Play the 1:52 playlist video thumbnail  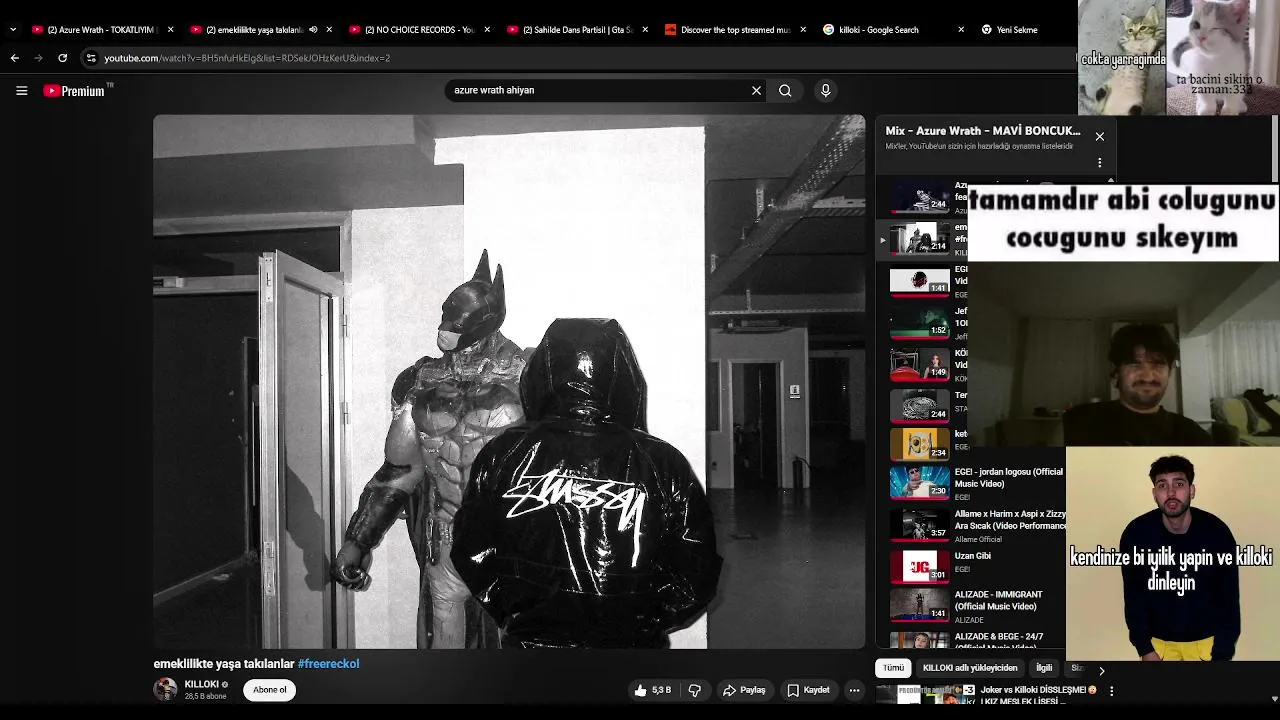pyautogui.click(x=919, y=323)
